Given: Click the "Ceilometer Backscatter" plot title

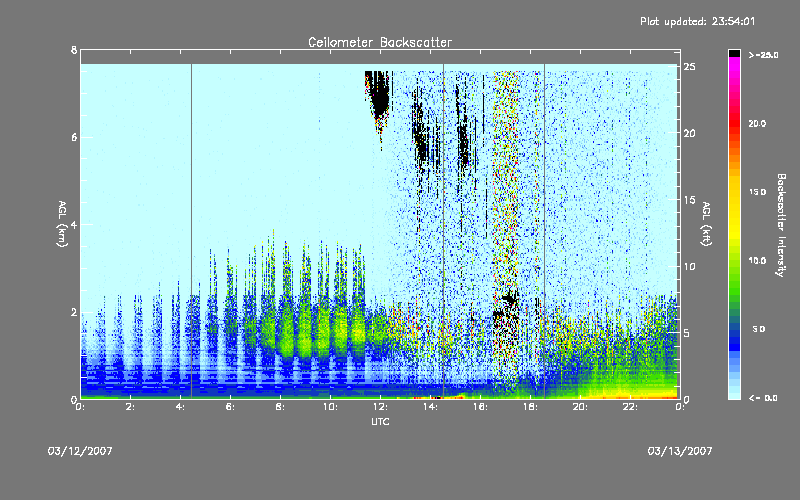Looking at the screenshot, I should coord(380,42).
